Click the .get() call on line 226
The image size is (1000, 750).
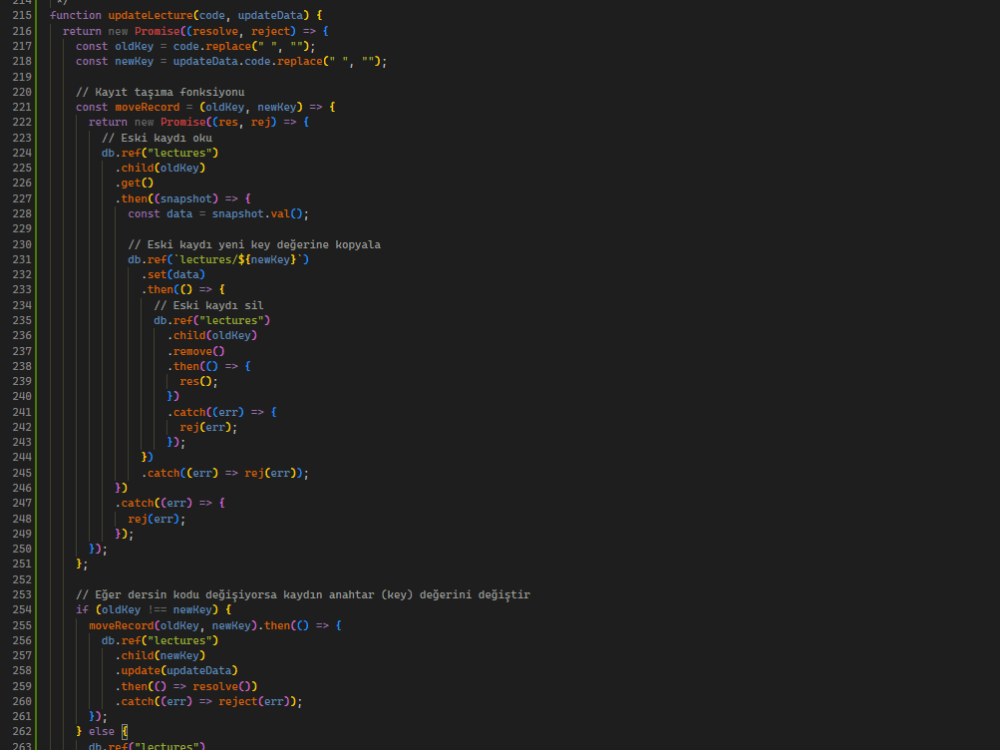pos(134,183)
